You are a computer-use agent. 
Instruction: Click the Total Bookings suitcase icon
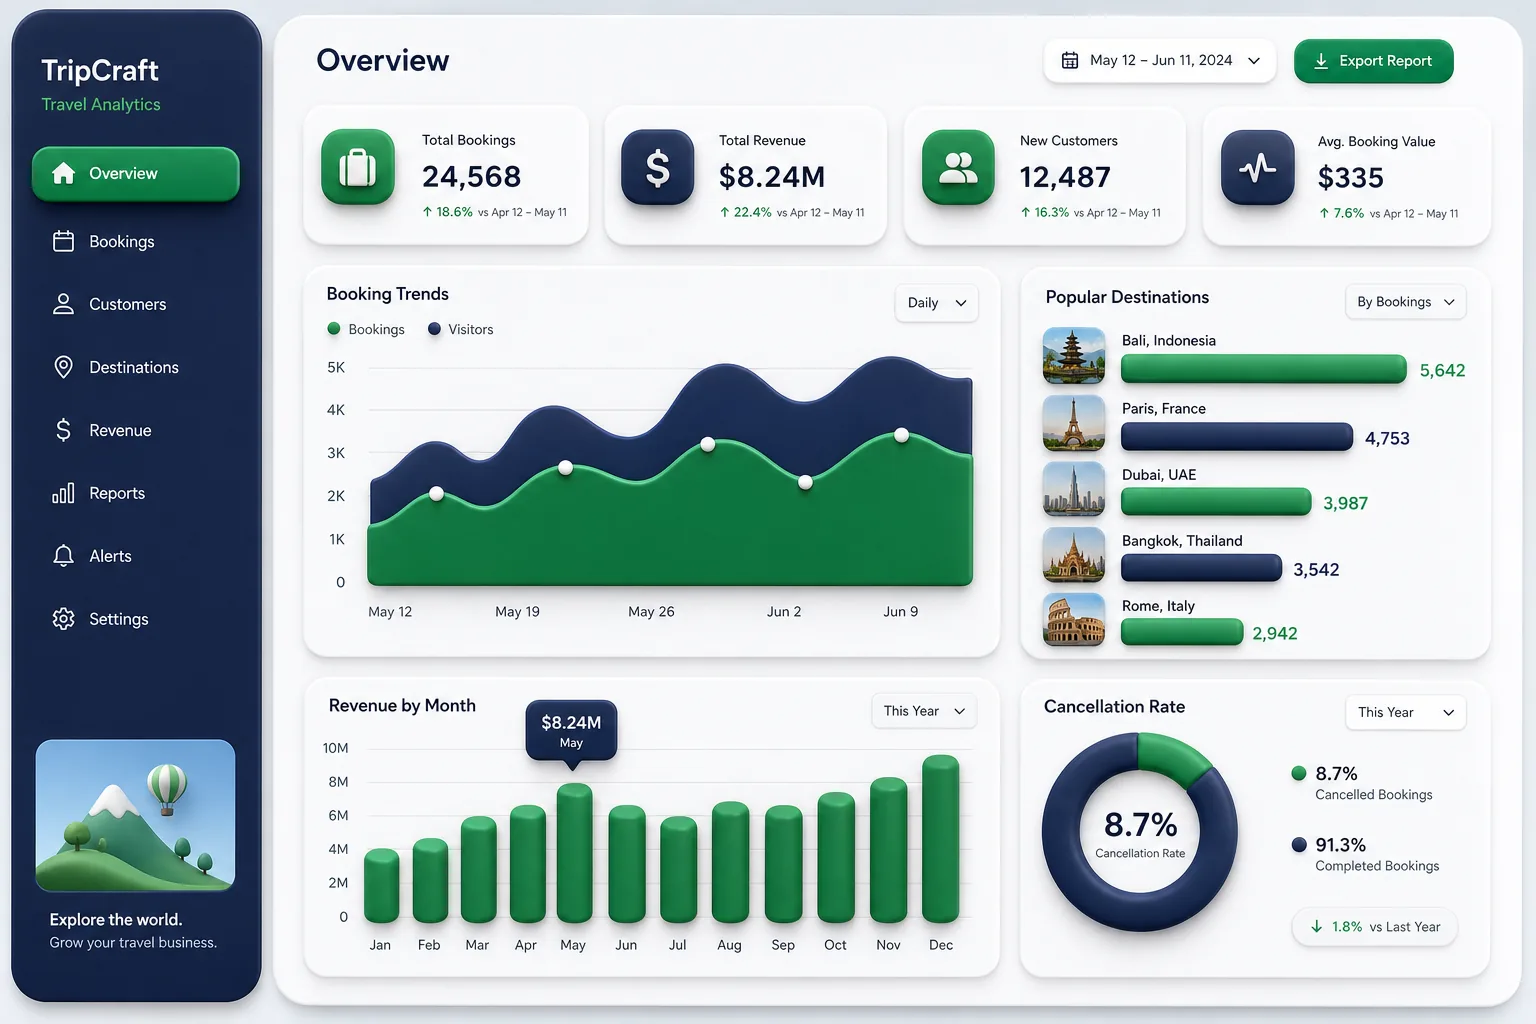(x=358, y=167)
